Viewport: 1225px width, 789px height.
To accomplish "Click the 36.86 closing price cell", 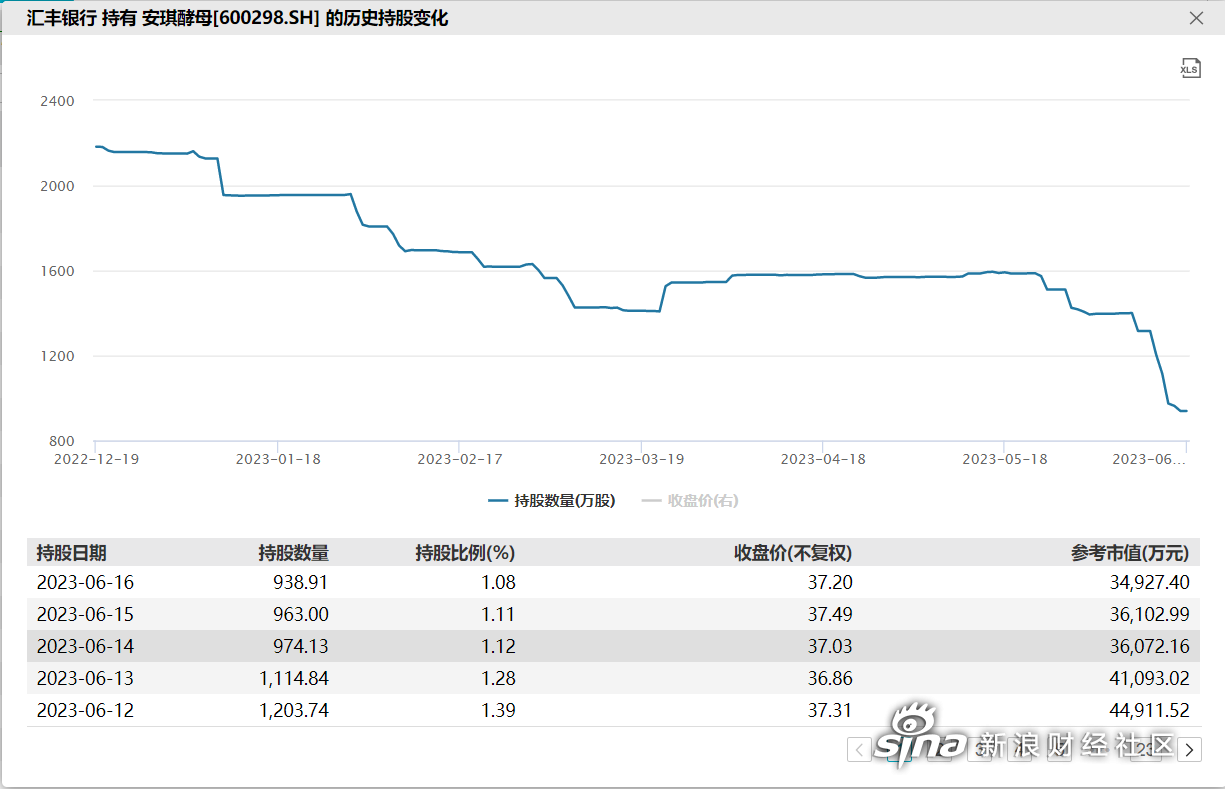I will pos(830,678).
